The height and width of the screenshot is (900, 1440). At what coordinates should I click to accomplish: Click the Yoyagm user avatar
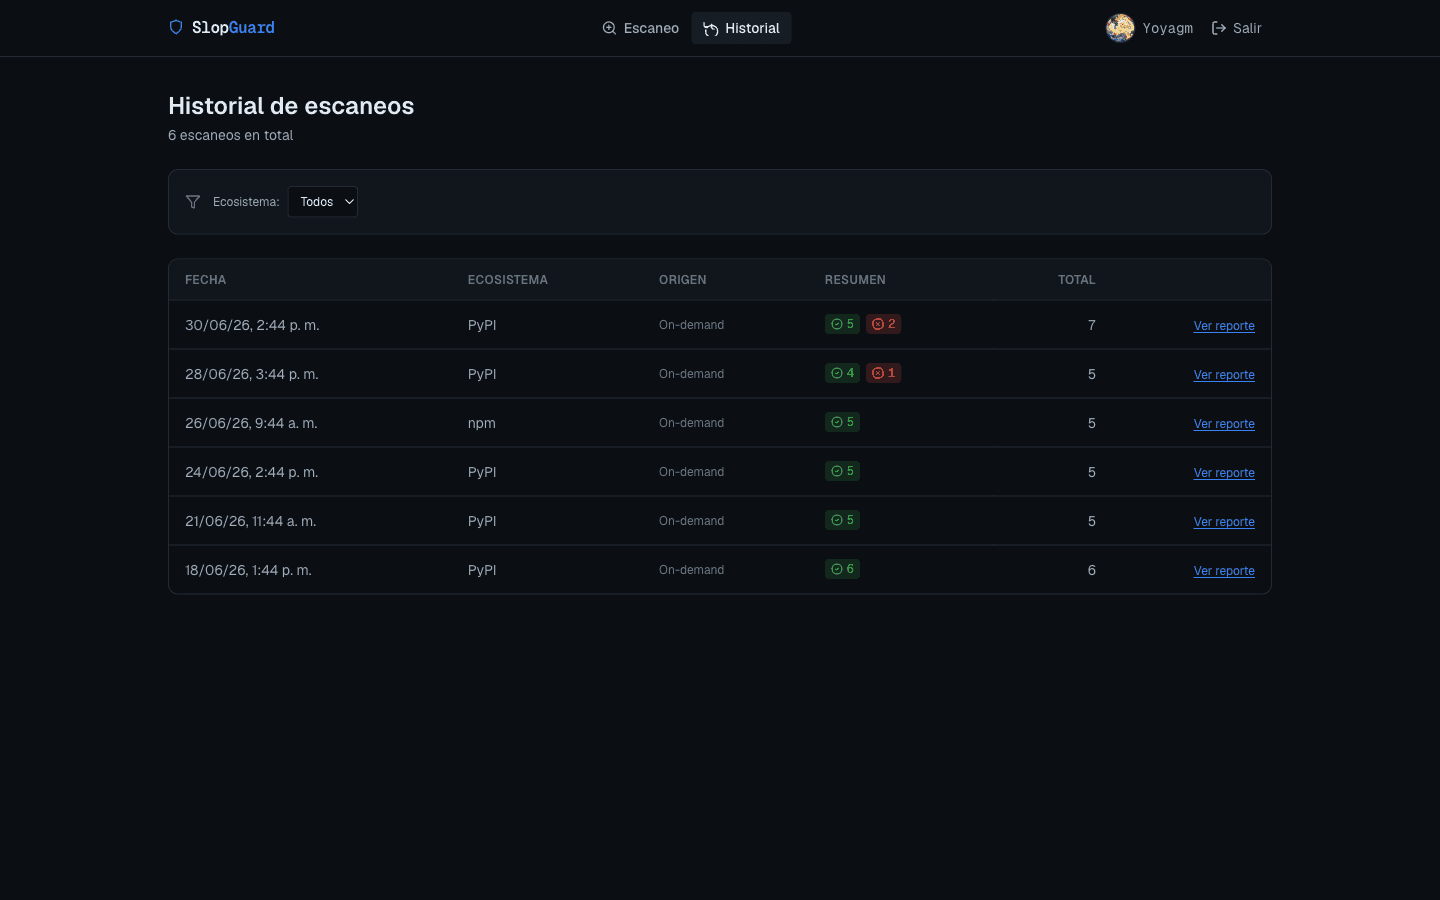[1120, 28]
